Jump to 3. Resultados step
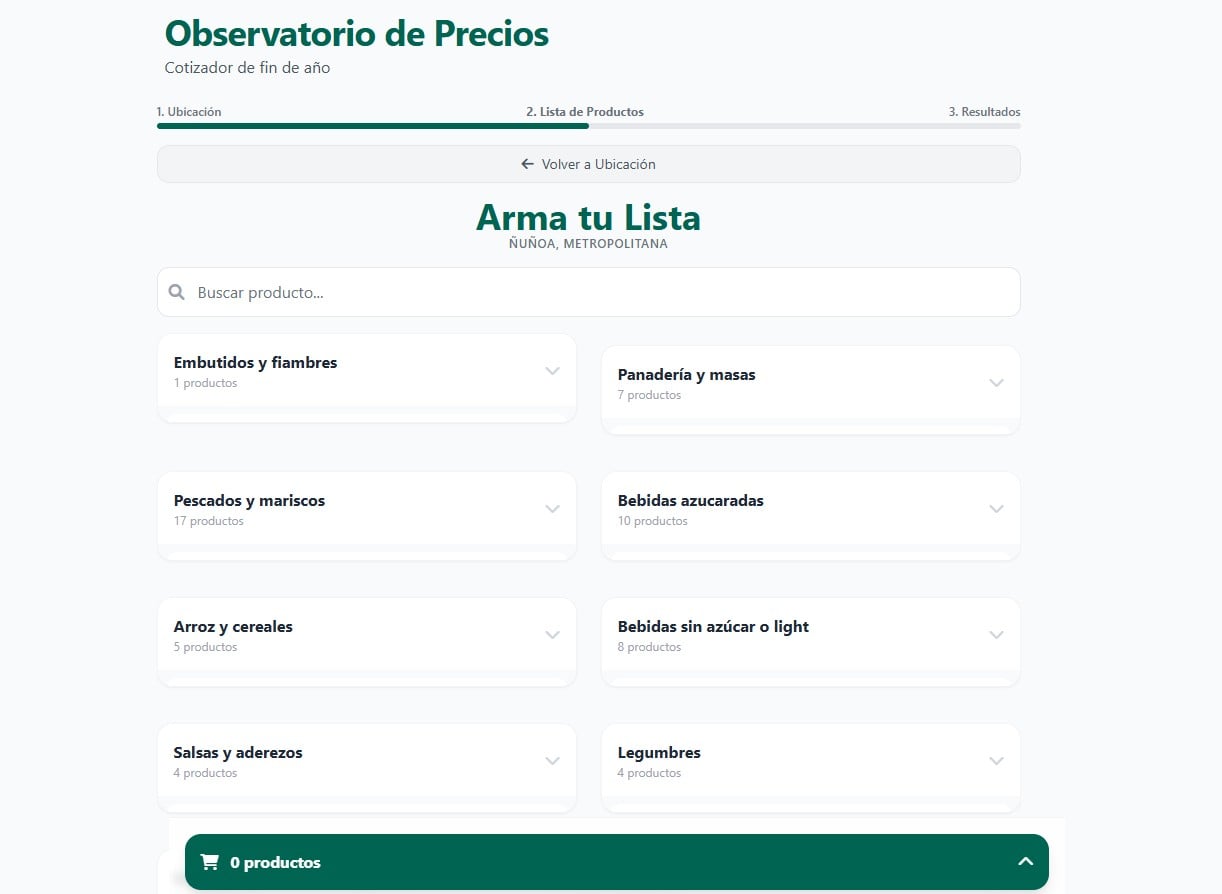1222x894 pixels. tap(984, 112)
